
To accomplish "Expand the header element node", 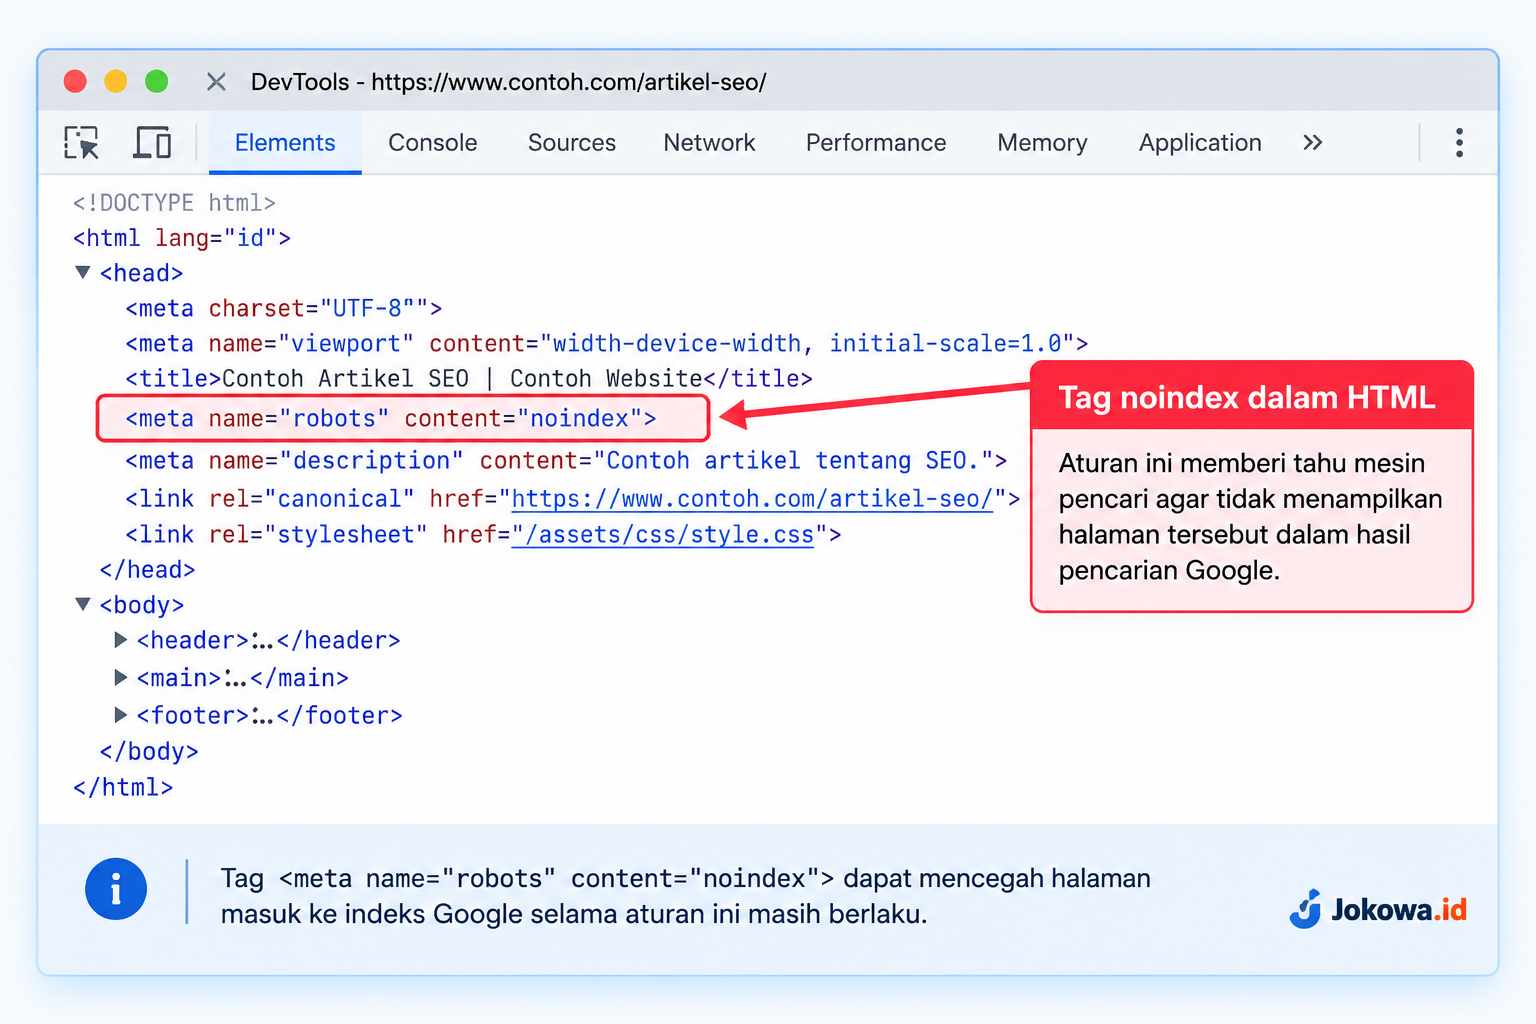I will click(x=120, y=640).
